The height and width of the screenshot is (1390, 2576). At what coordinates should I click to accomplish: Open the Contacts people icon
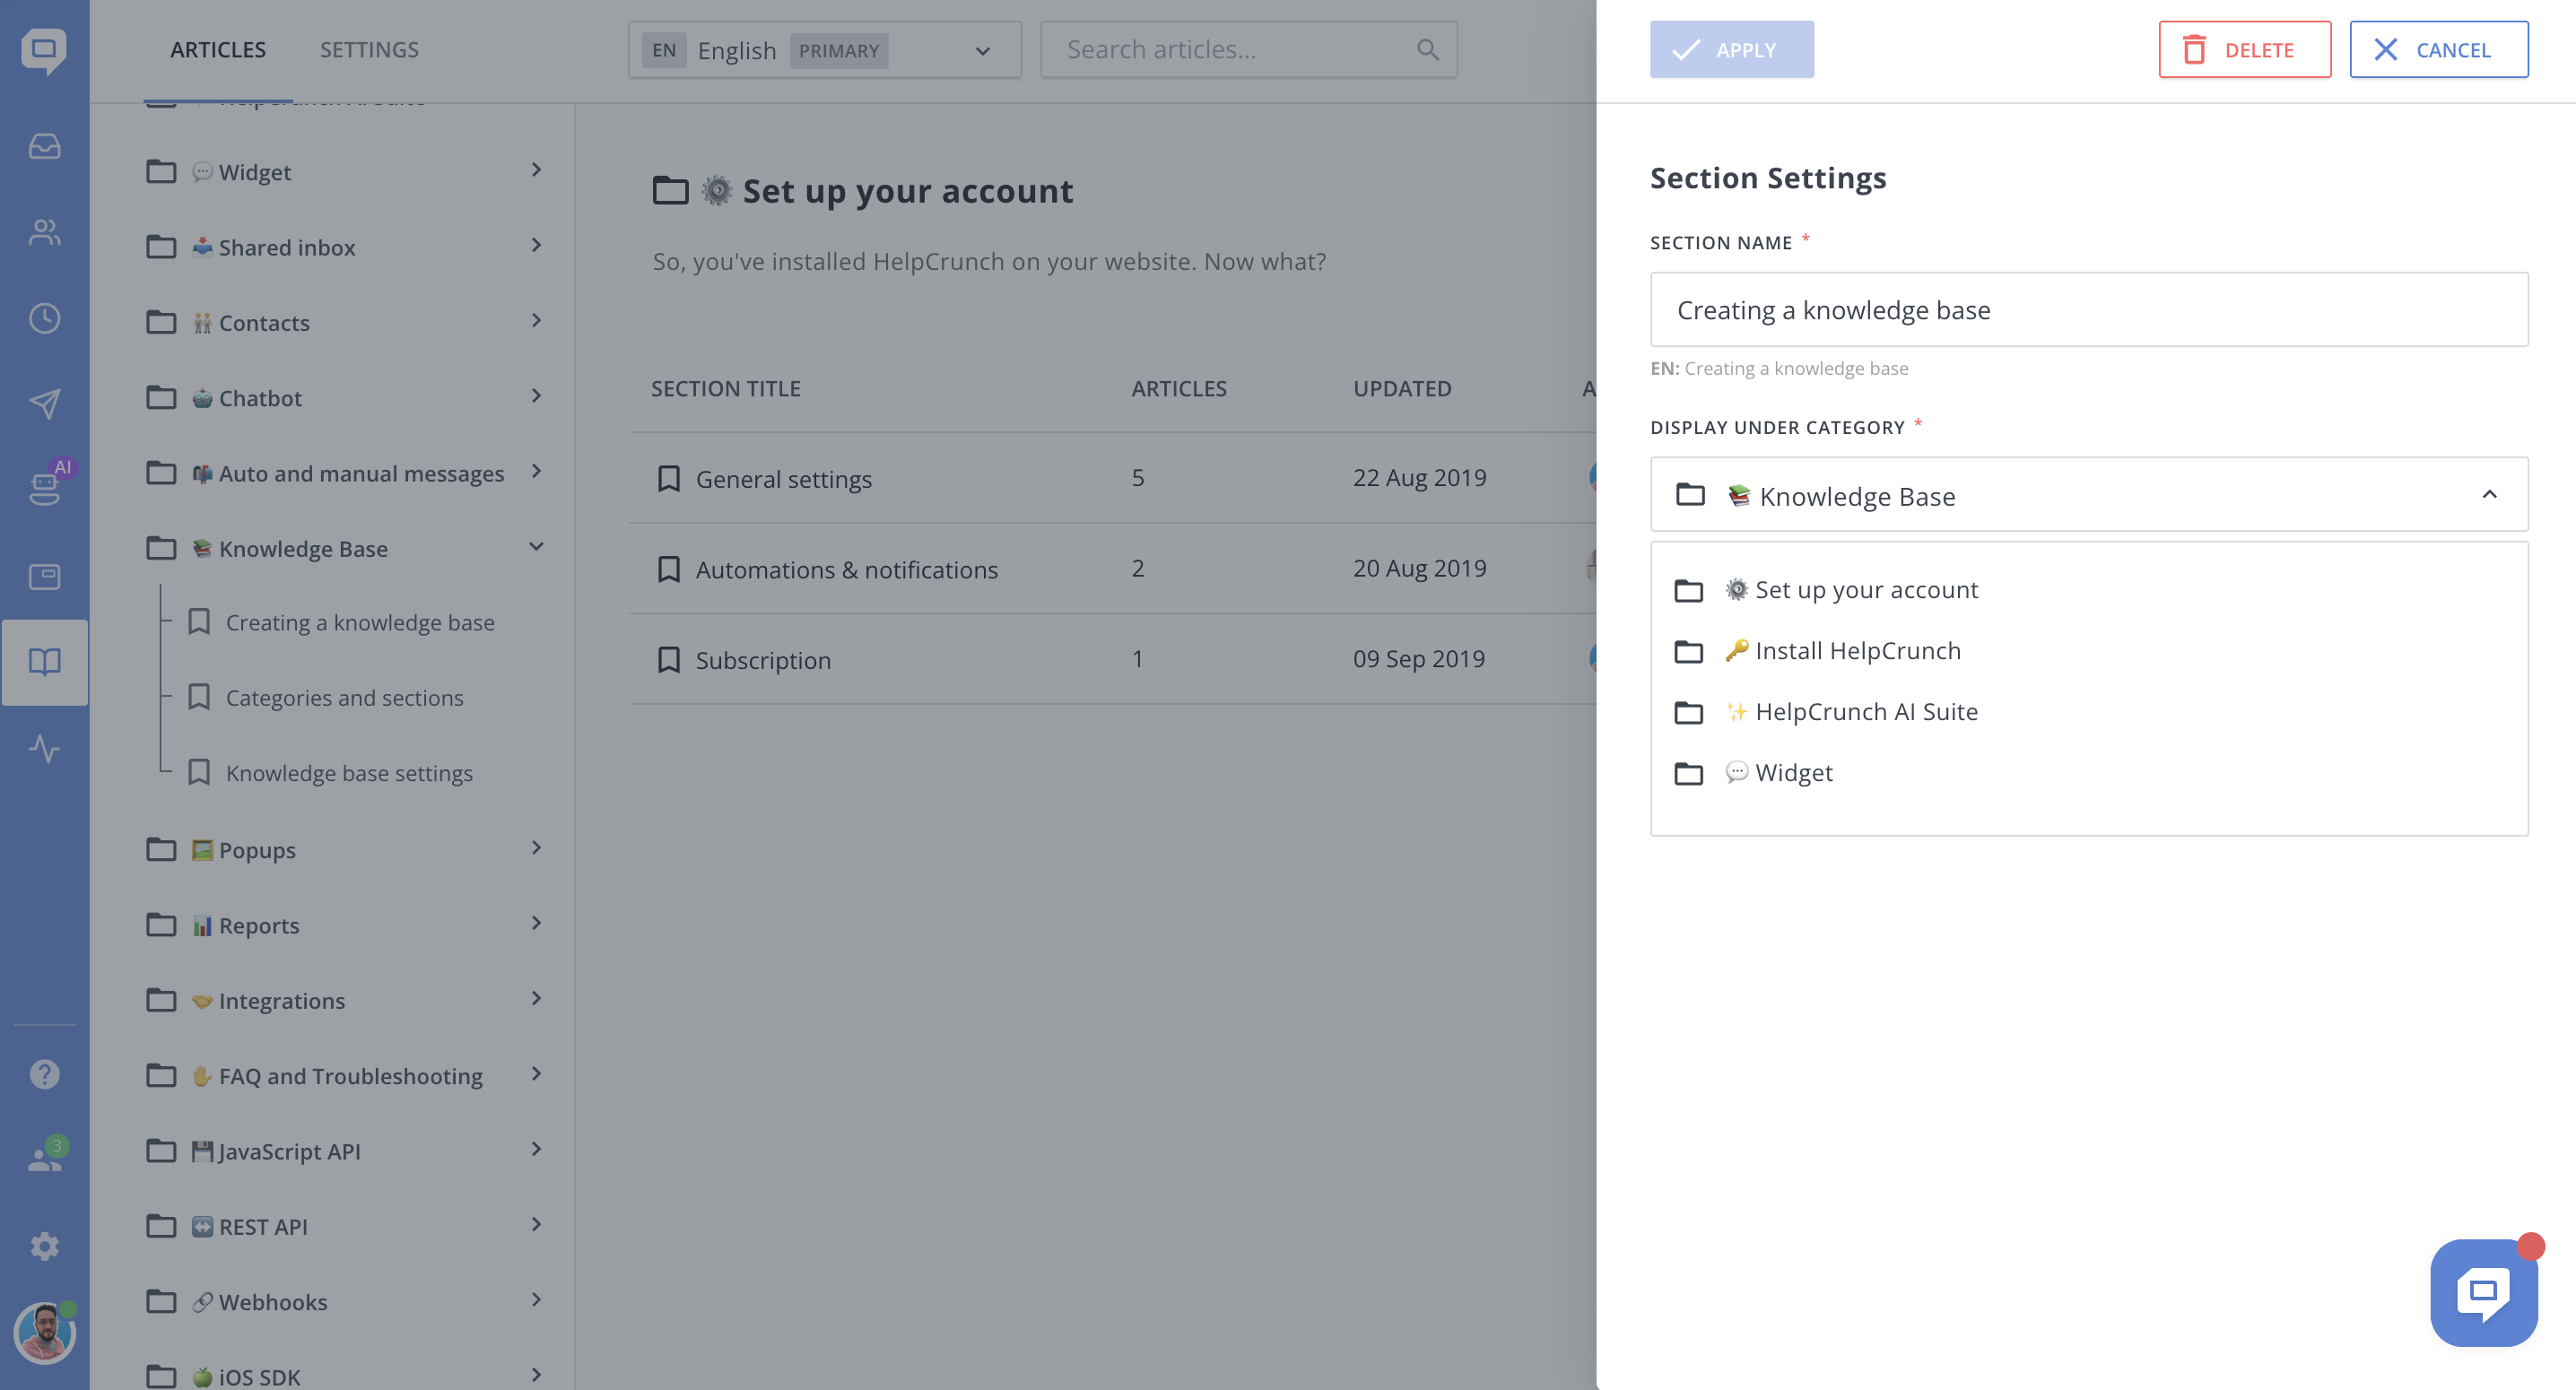point(44,232)
